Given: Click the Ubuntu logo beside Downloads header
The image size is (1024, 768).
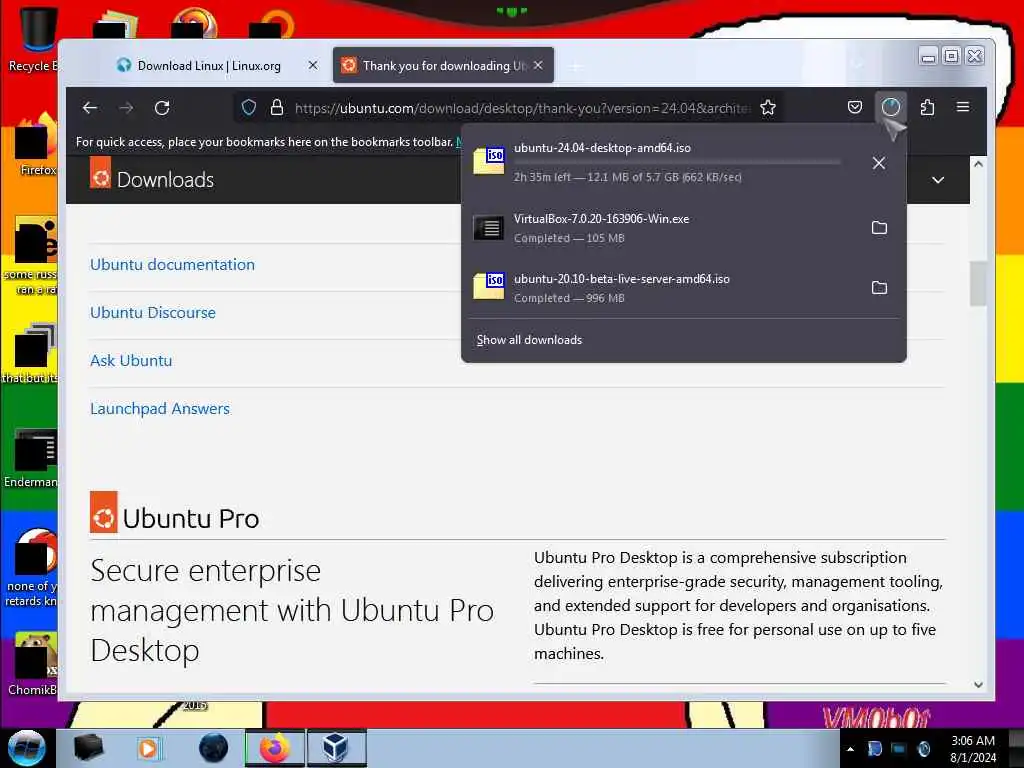Looking at the screenshot, I should 100,172.
